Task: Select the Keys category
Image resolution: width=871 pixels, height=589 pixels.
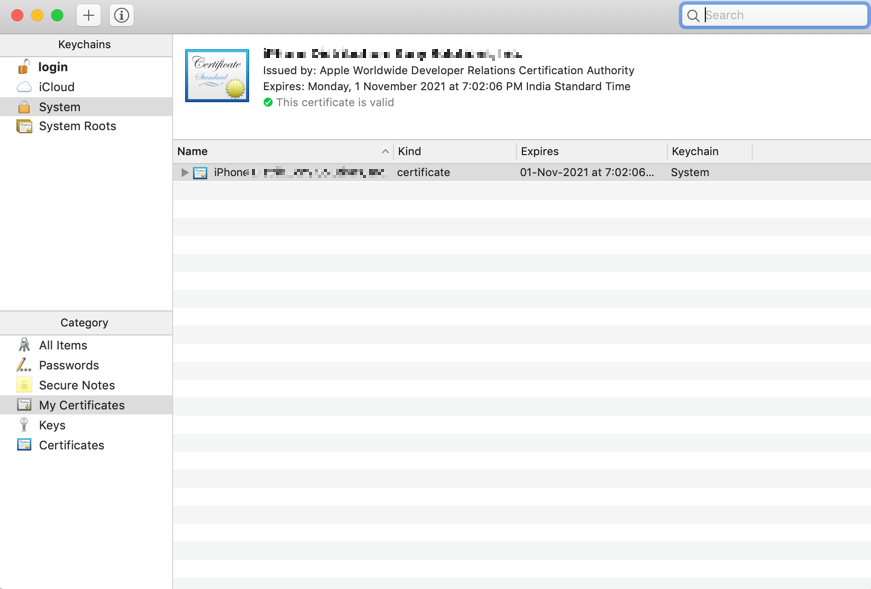Action: click(52, 425)
